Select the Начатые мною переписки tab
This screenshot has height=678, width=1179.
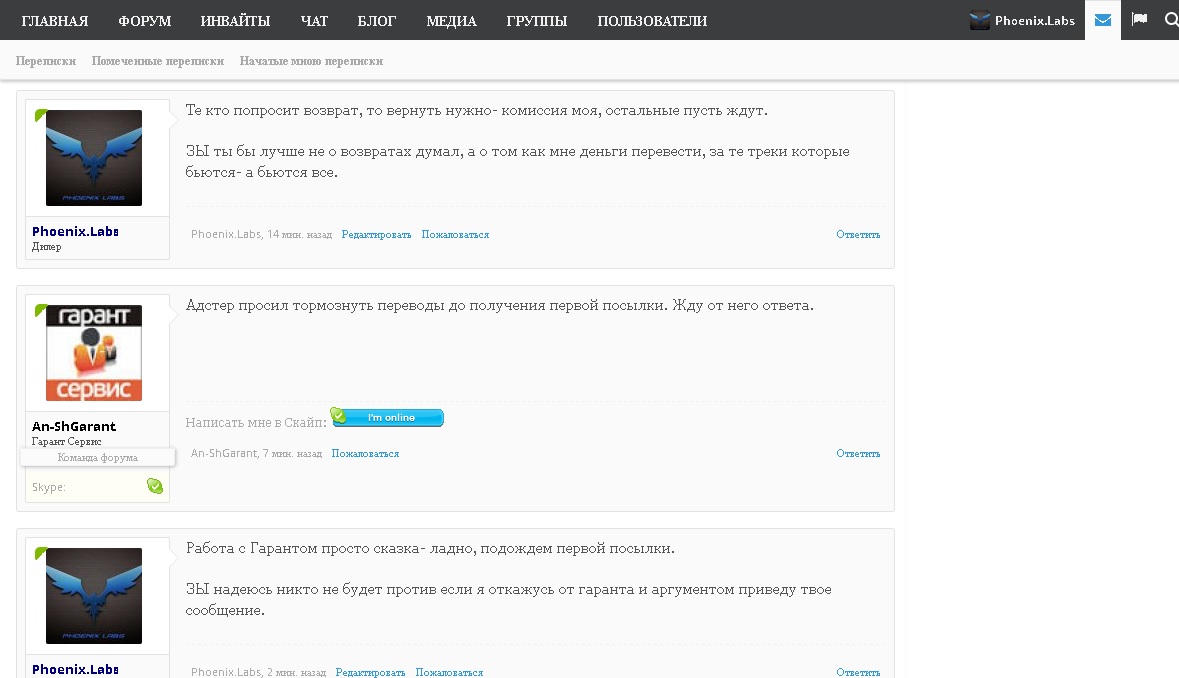[311, 61]
